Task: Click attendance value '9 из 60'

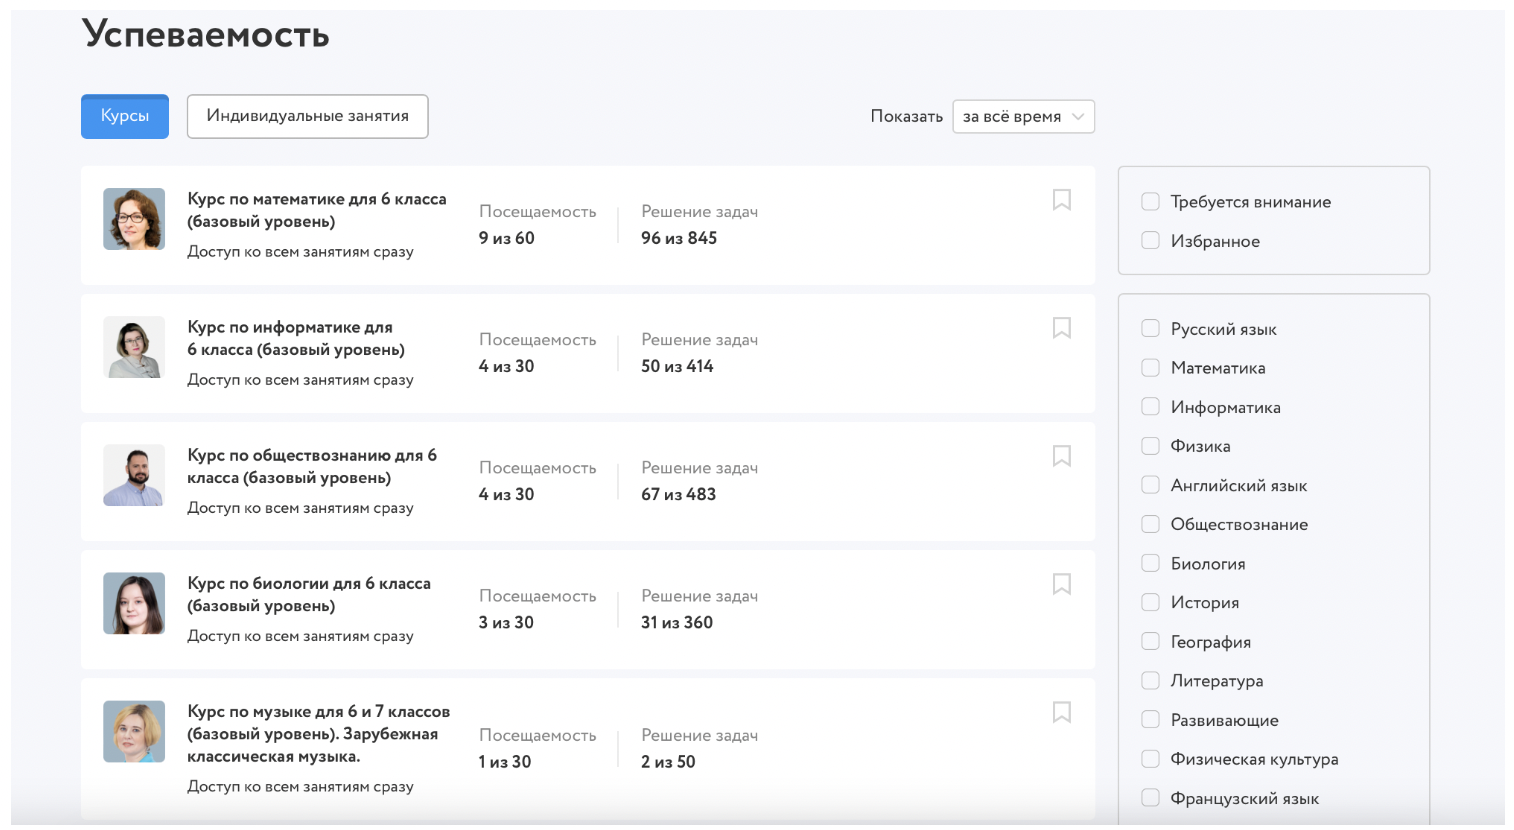Action: pos(507,238)
